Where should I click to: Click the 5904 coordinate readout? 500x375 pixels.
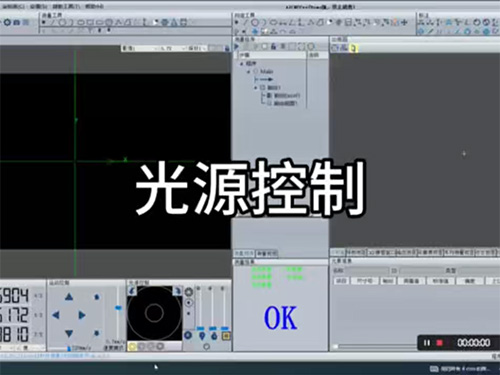click(14, 296)
